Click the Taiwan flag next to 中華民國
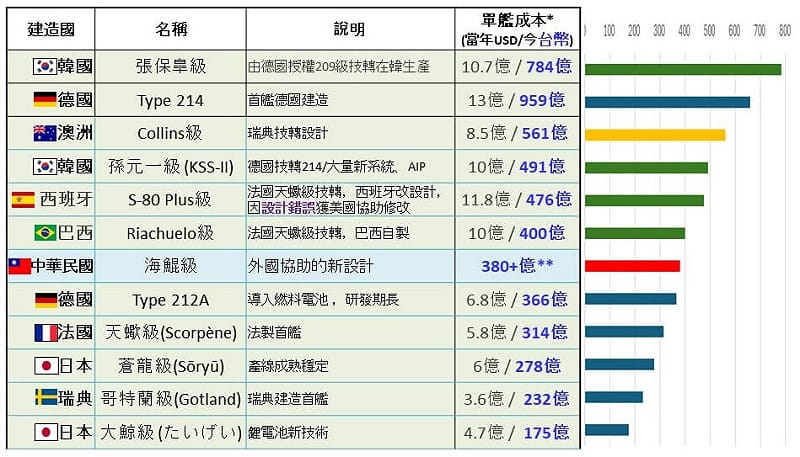800x457 pixels. point(20,266)
